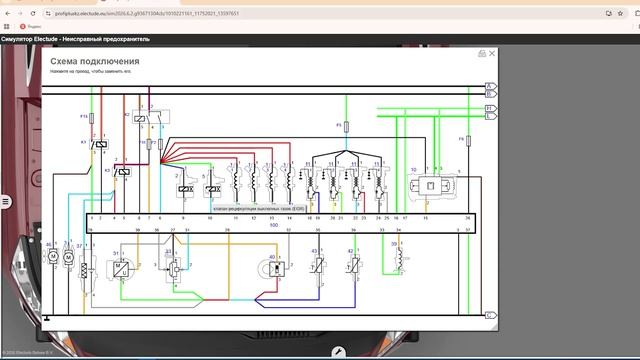
Task: Open the wrench tools icon below the diagram
Action: (x=338, y=352)
